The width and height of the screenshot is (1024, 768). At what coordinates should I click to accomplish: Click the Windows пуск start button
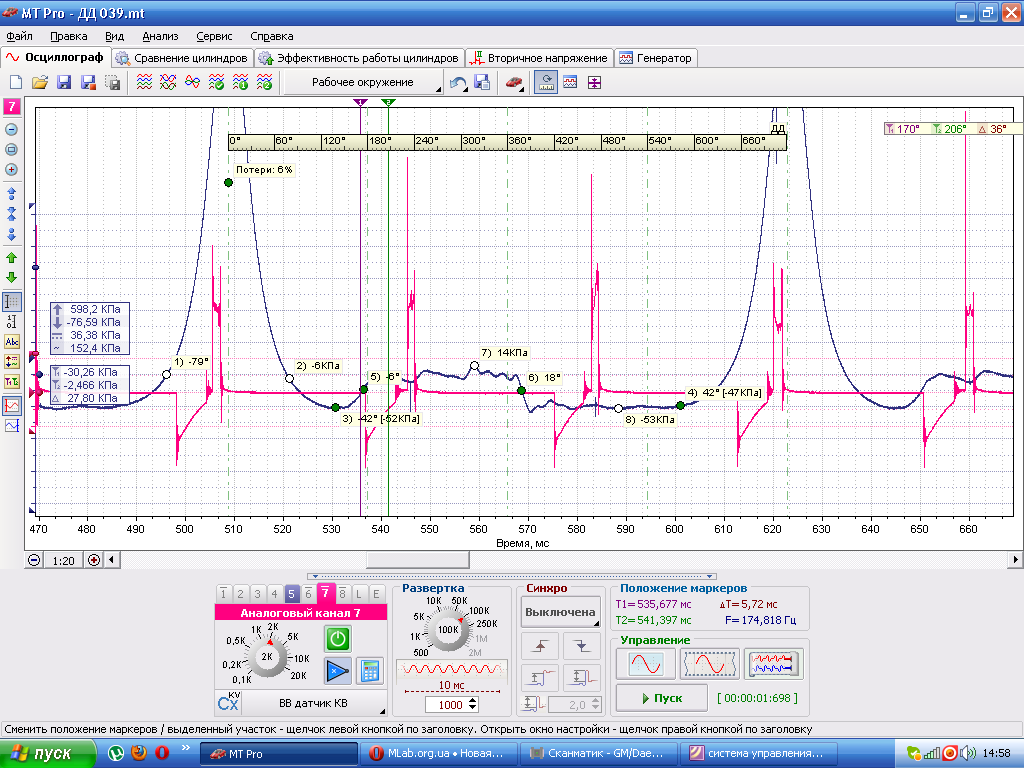48,754
